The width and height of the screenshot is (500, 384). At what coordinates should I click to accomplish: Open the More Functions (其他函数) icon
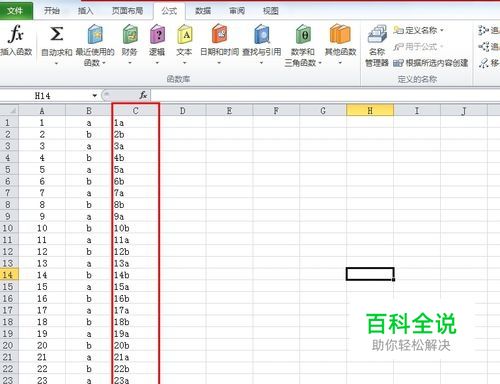click(x=340, y=34)
